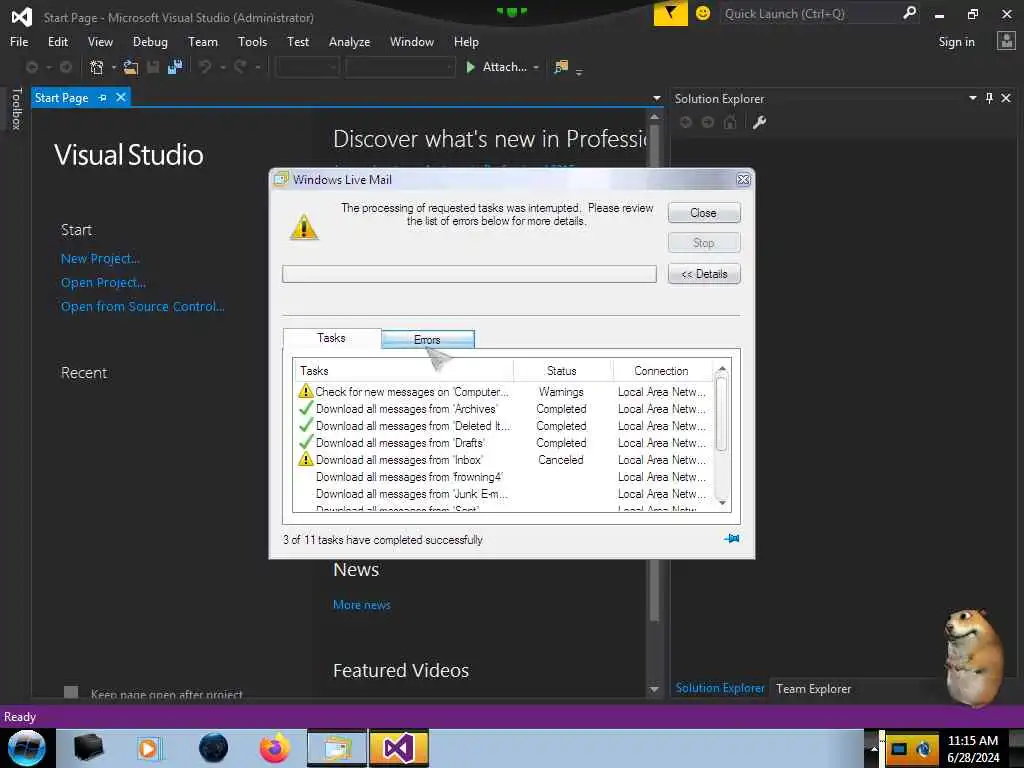Click the Quick Launch search field

pos(810,13)
